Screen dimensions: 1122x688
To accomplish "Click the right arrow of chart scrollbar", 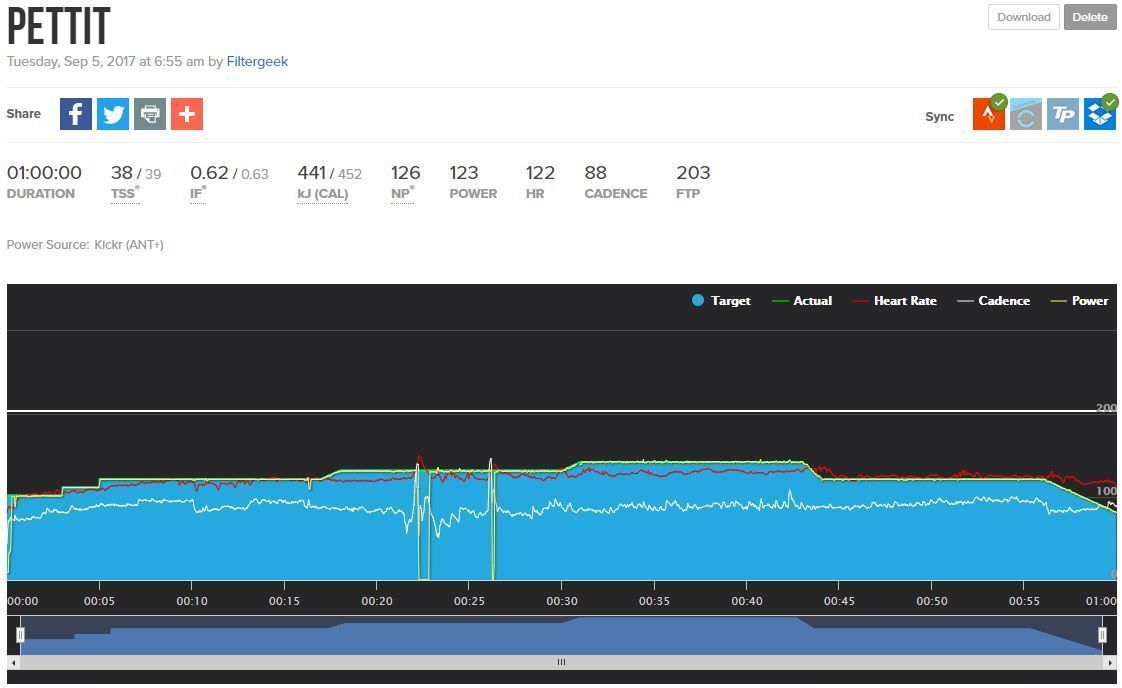I will pyautogui.click(x=1109, y=662).
